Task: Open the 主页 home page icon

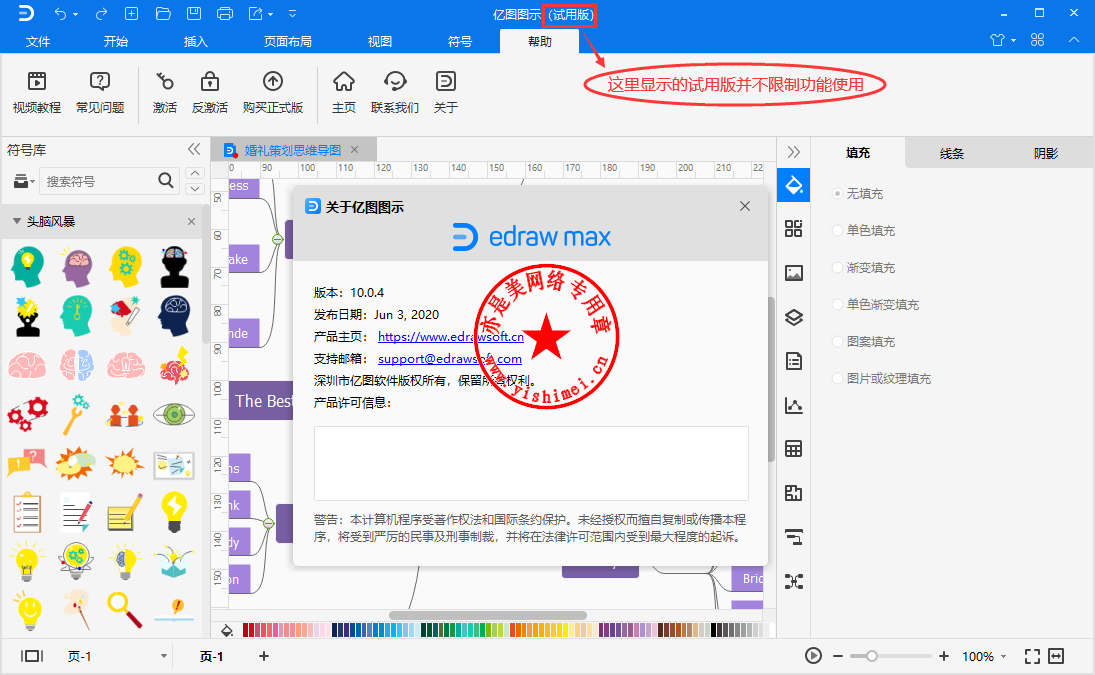Action: point(344,91)
